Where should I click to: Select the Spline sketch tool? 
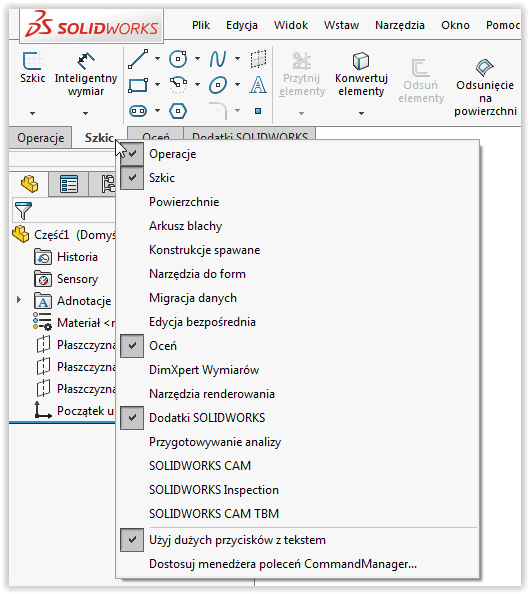[218, 59]
